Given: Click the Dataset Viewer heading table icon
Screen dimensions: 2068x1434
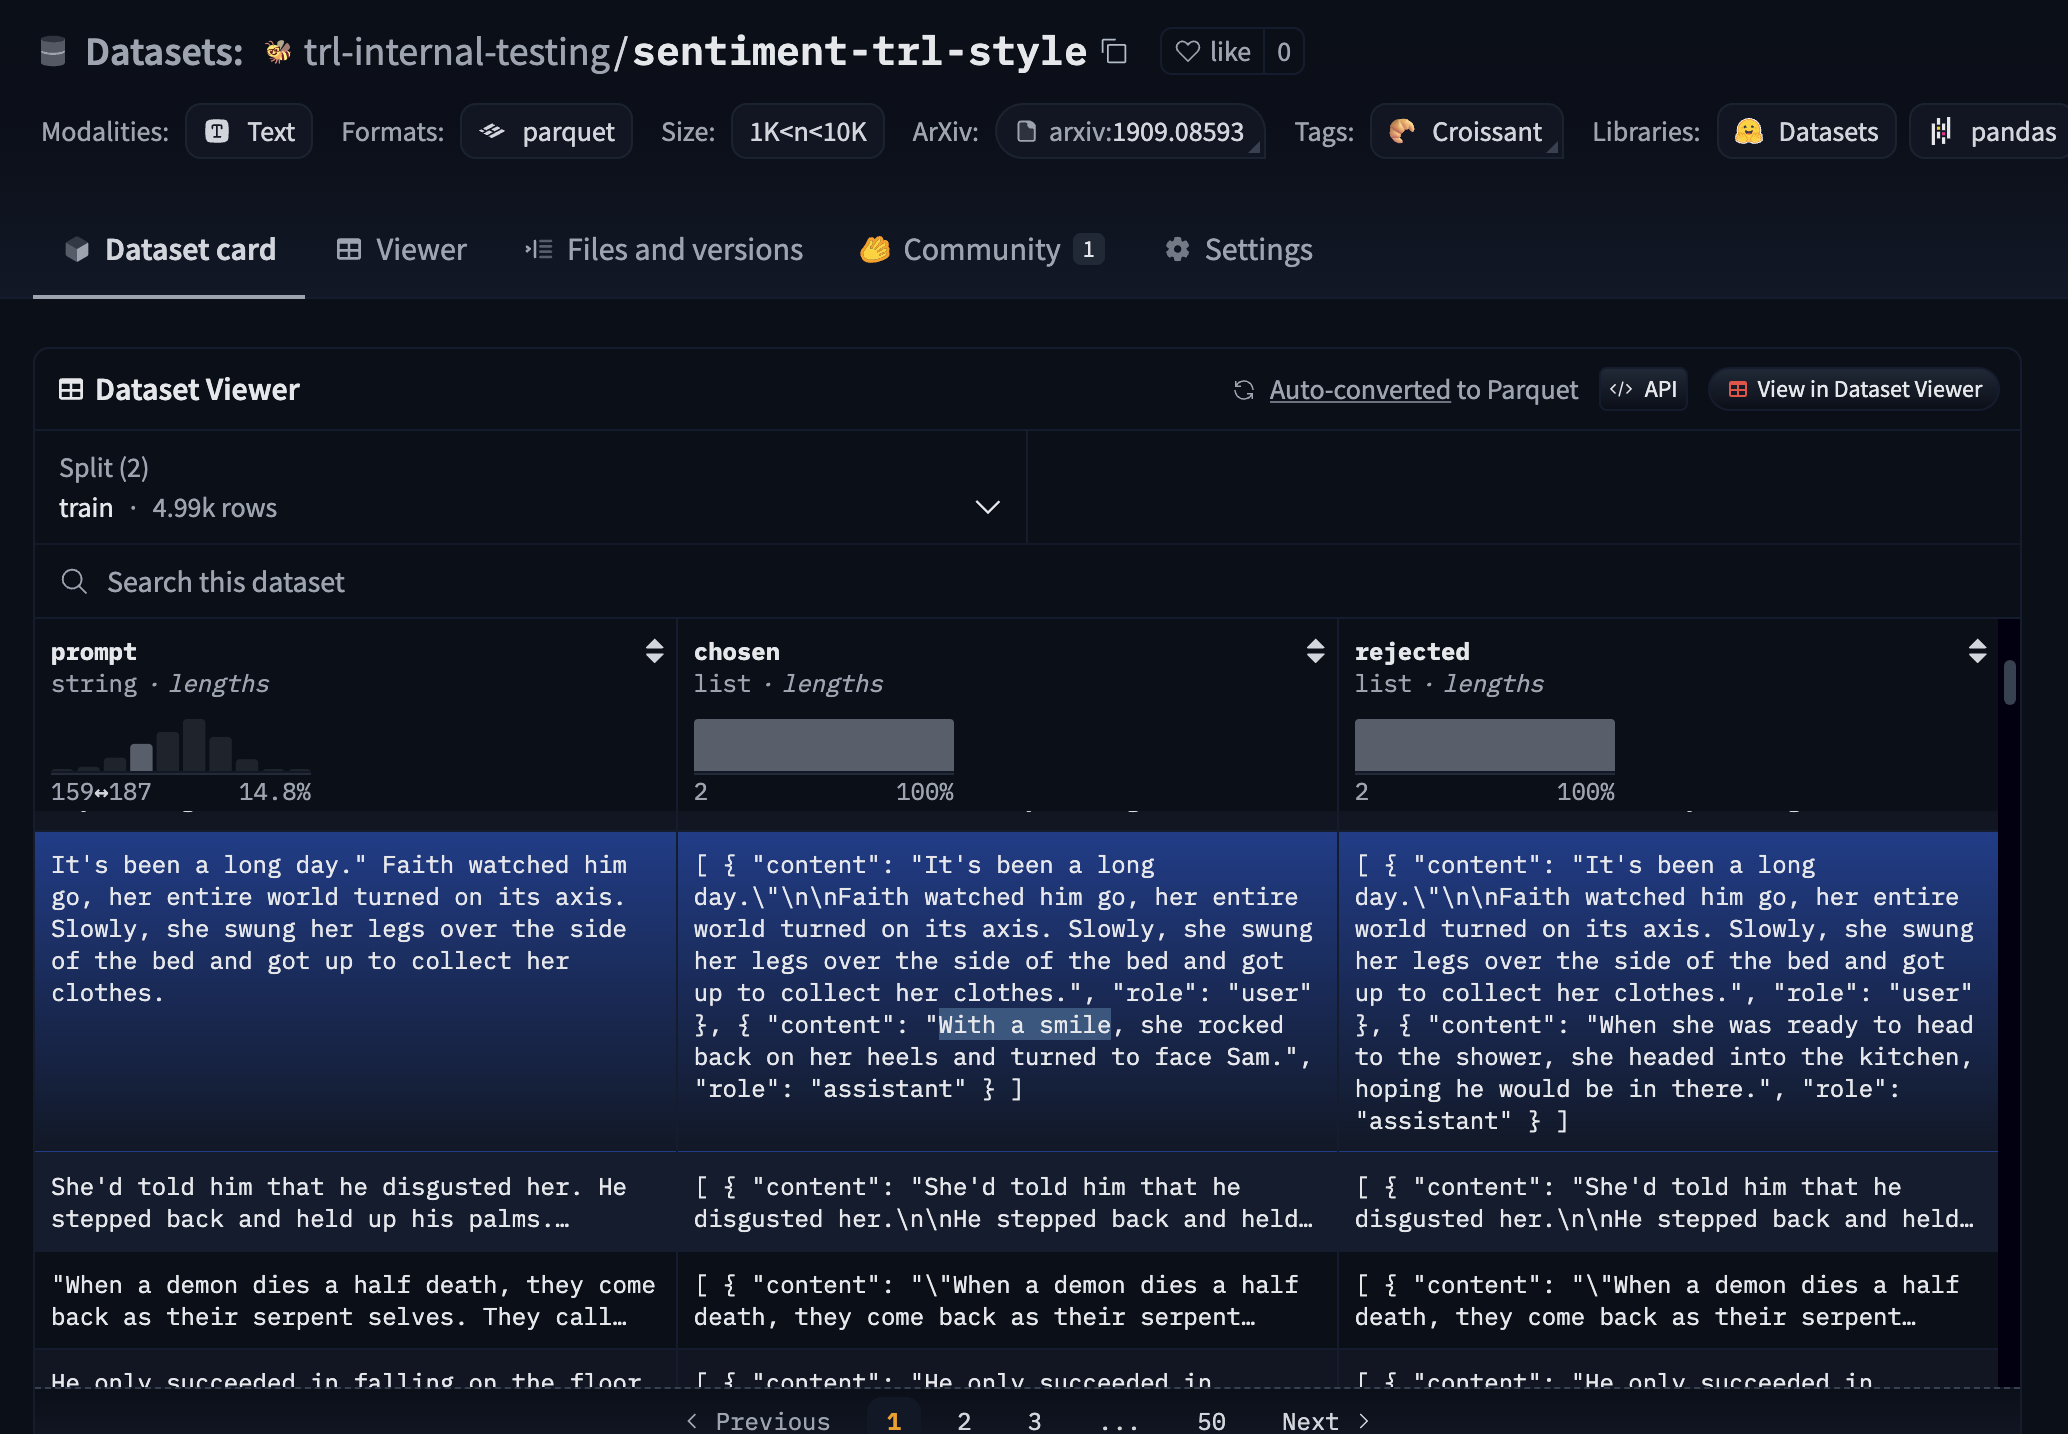Looking at the screenshot, I should click(71, 389).
